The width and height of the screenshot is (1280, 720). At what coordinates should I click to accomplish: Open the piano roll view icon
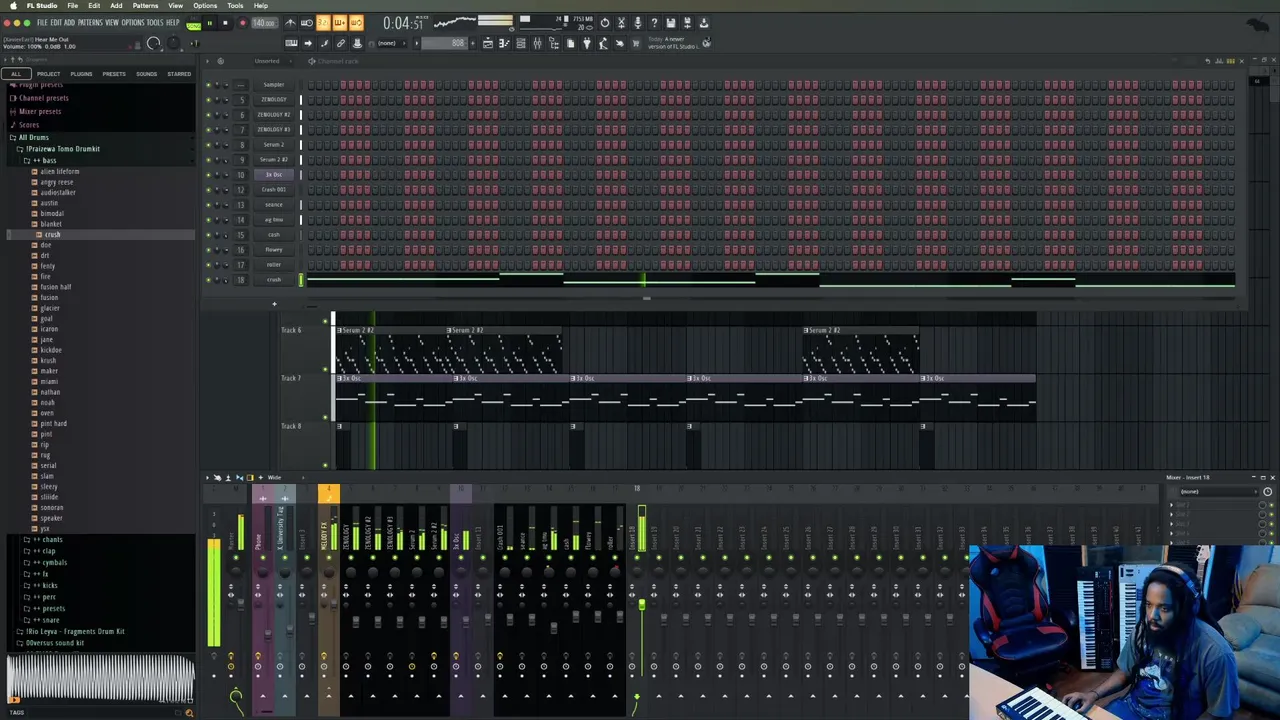click(x=504, y=43)
